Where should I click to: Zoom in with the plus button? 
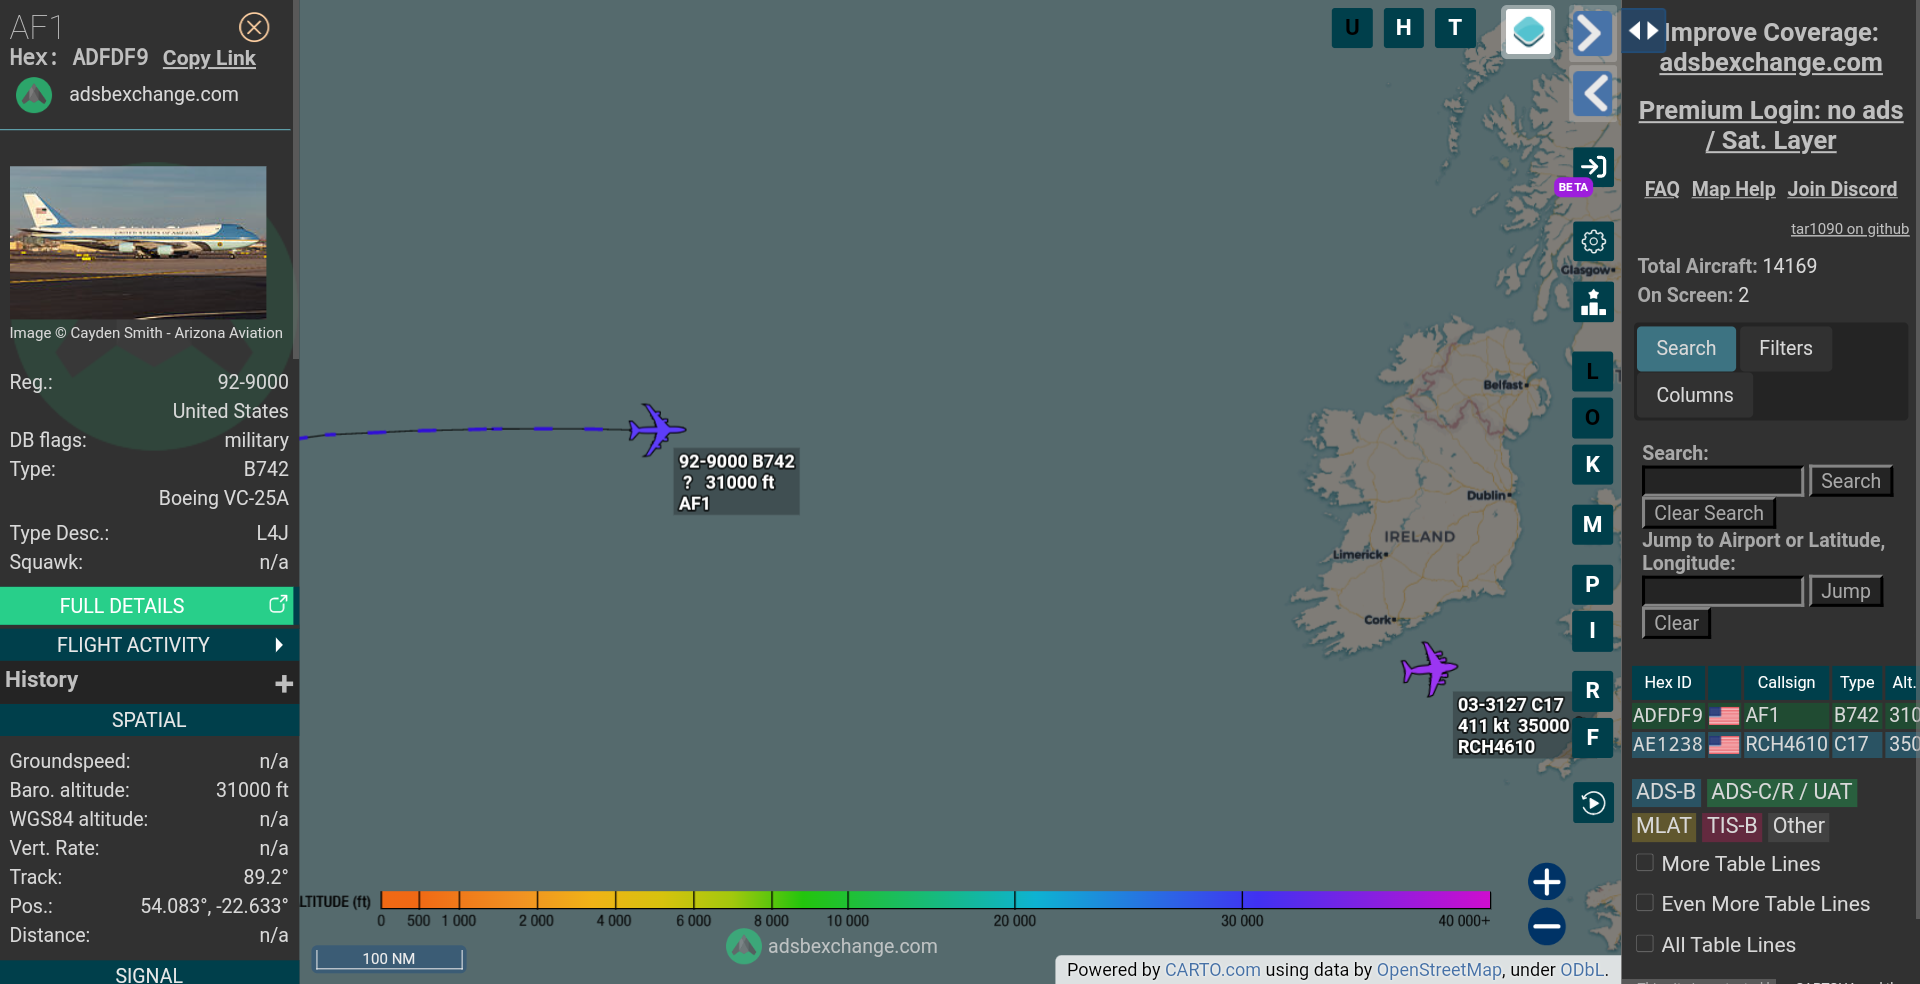pos(1546,882)
